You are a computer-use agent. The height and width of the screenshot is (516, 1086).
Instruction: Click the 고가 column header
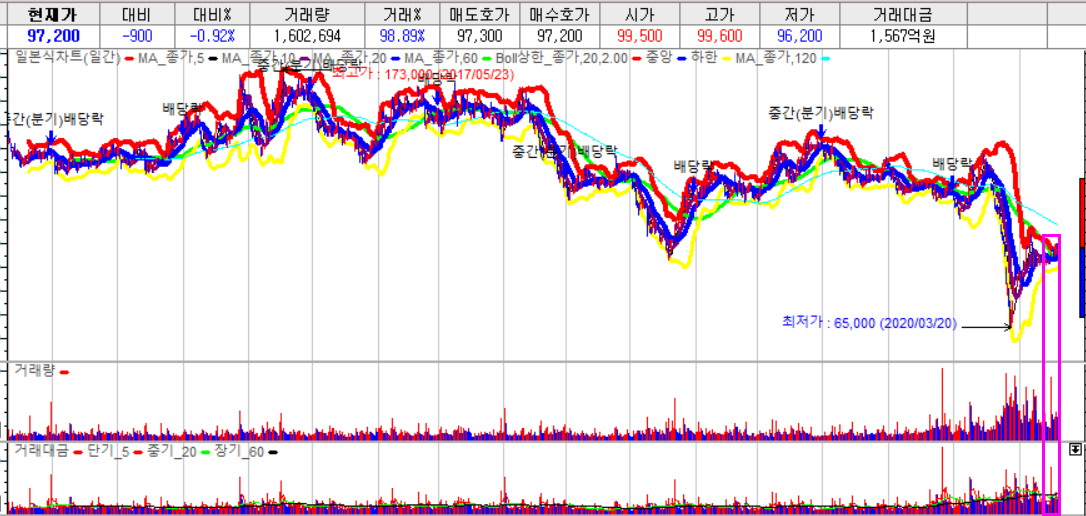720,14
